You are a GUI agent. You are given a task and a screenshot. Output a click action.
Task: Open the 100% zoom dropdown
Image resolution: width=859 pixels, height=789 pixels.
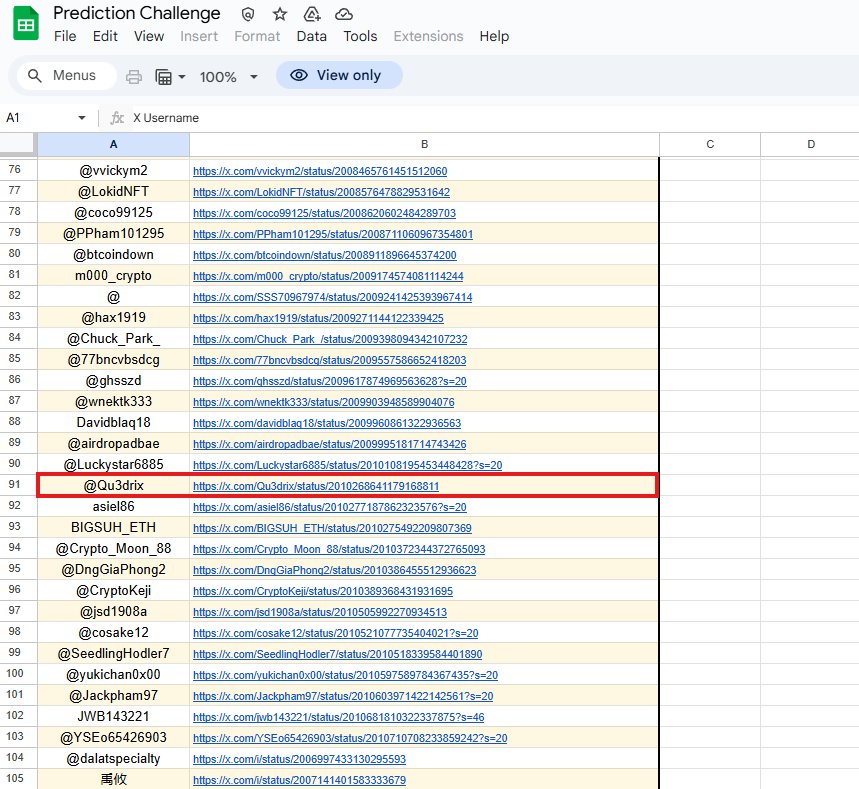click(x=228, y=77)
